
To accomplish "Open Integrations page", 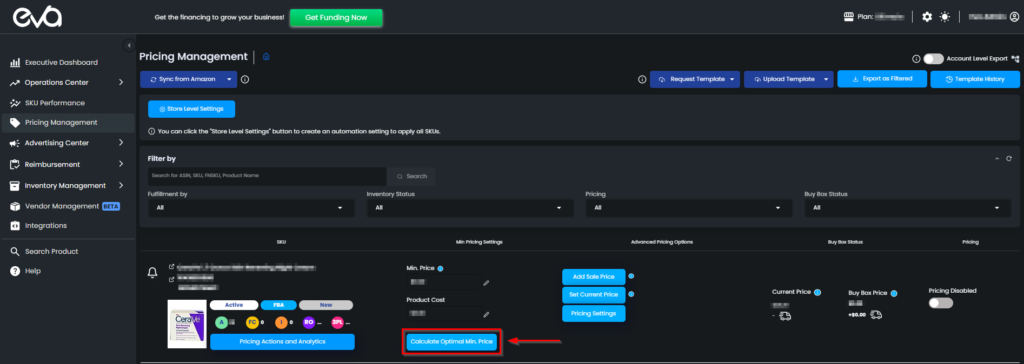I will click(46, 225).
